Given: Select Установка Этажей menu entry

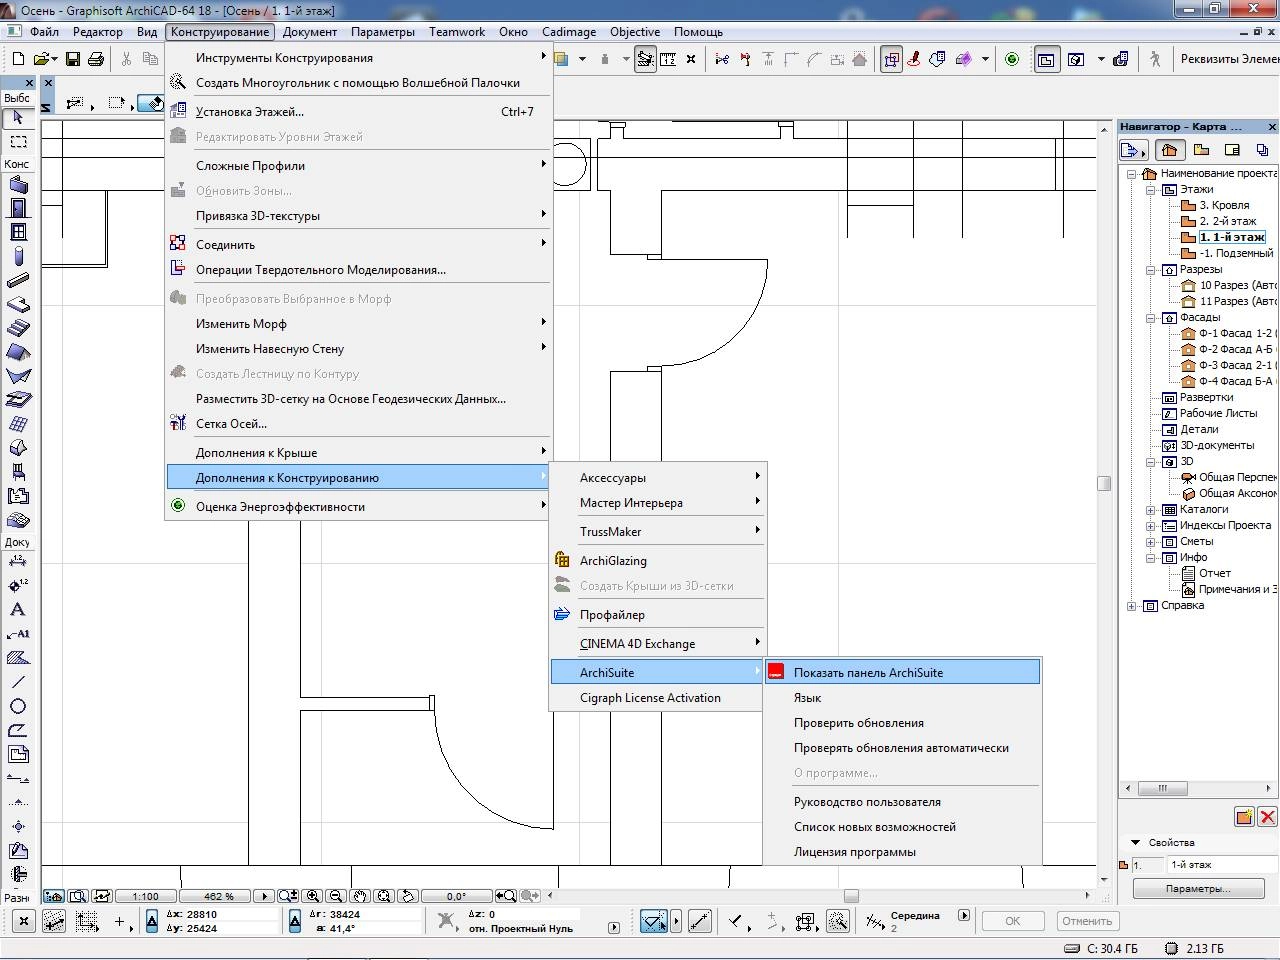Looking at the screenshot, I should 359,112.
